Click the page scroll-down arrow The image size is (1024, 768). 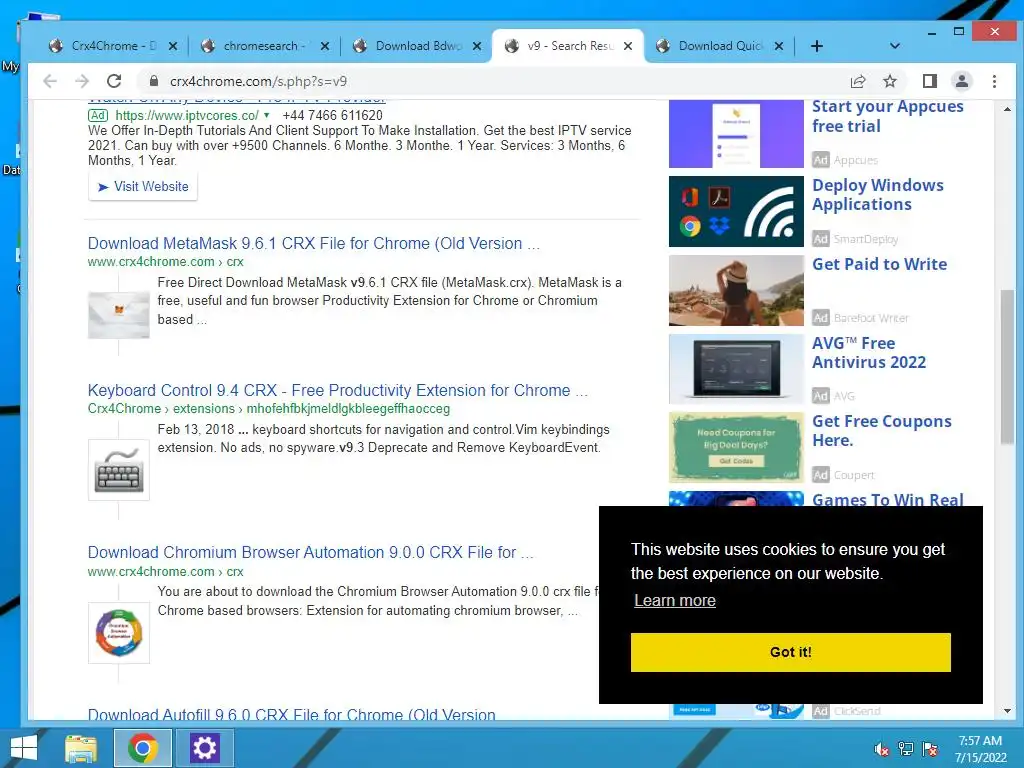click(1007, 711)
